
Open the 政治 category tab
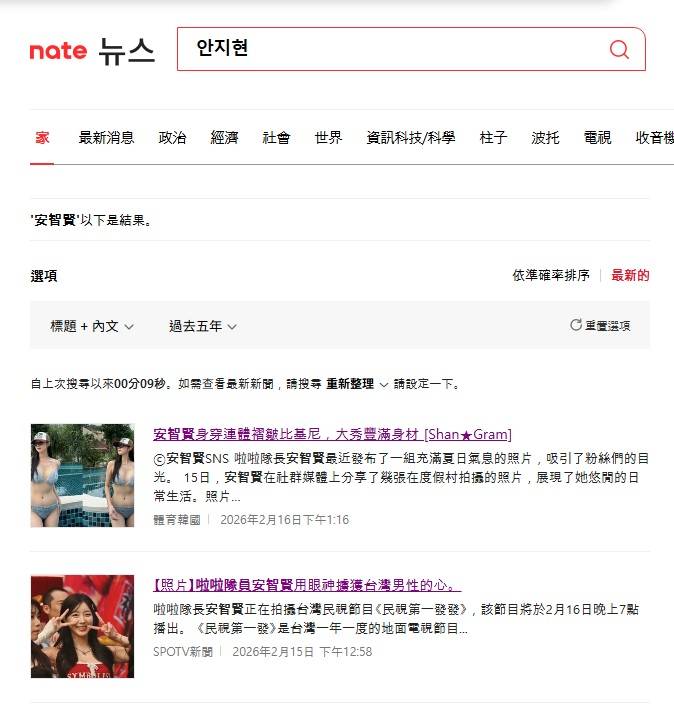point(172,137)
